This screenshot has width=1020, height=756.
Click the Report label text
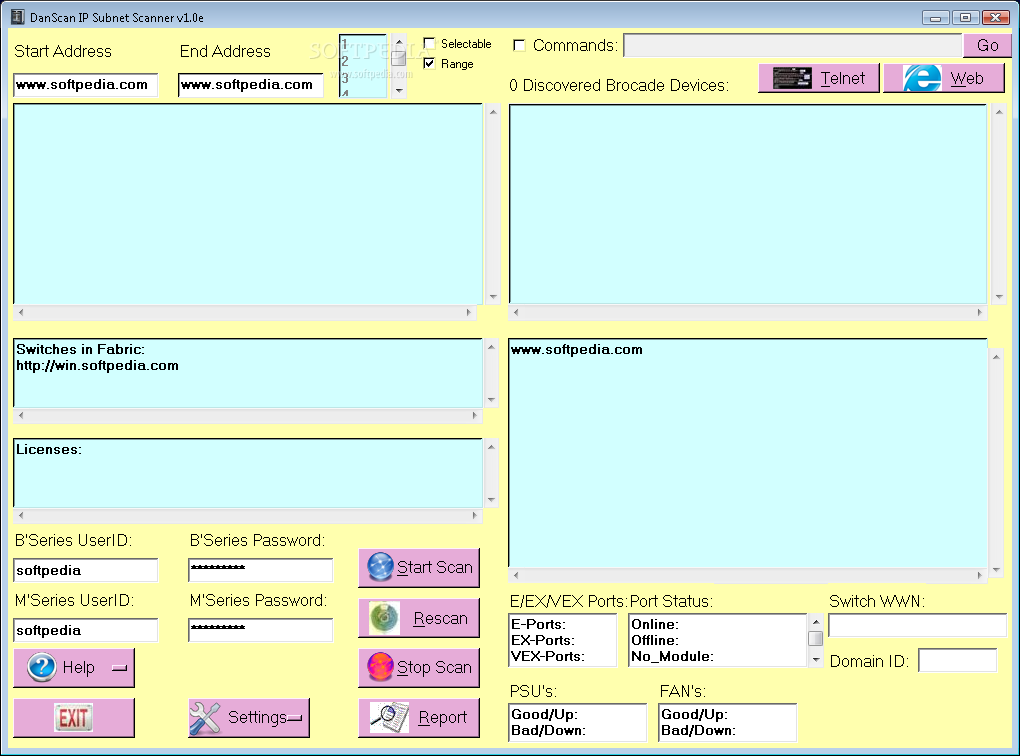tap(442, 718)
